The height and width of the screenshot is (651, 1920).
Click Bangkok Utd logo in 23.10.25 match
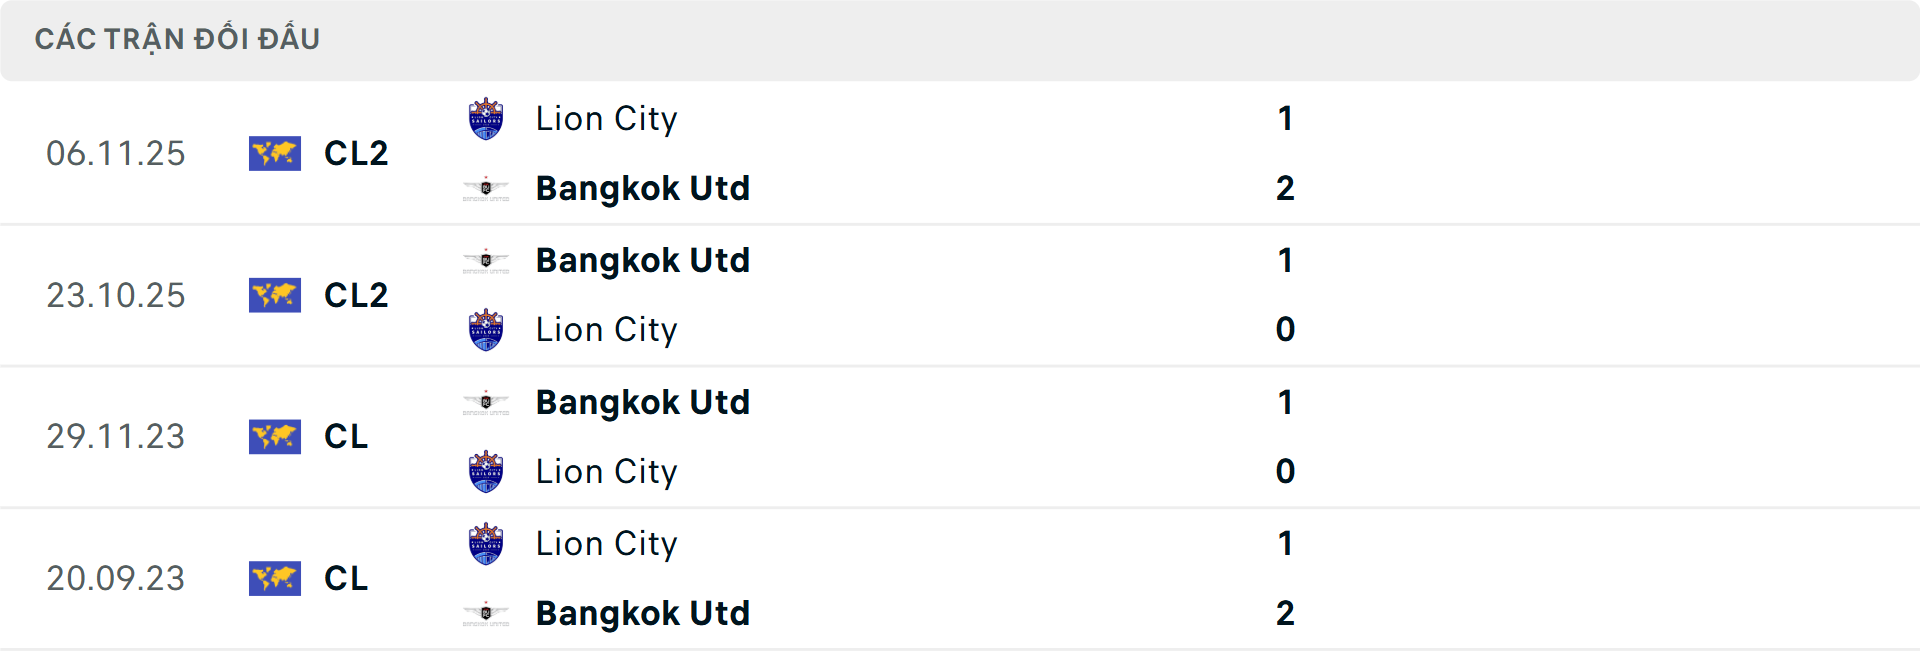click(x=486, y=261)
